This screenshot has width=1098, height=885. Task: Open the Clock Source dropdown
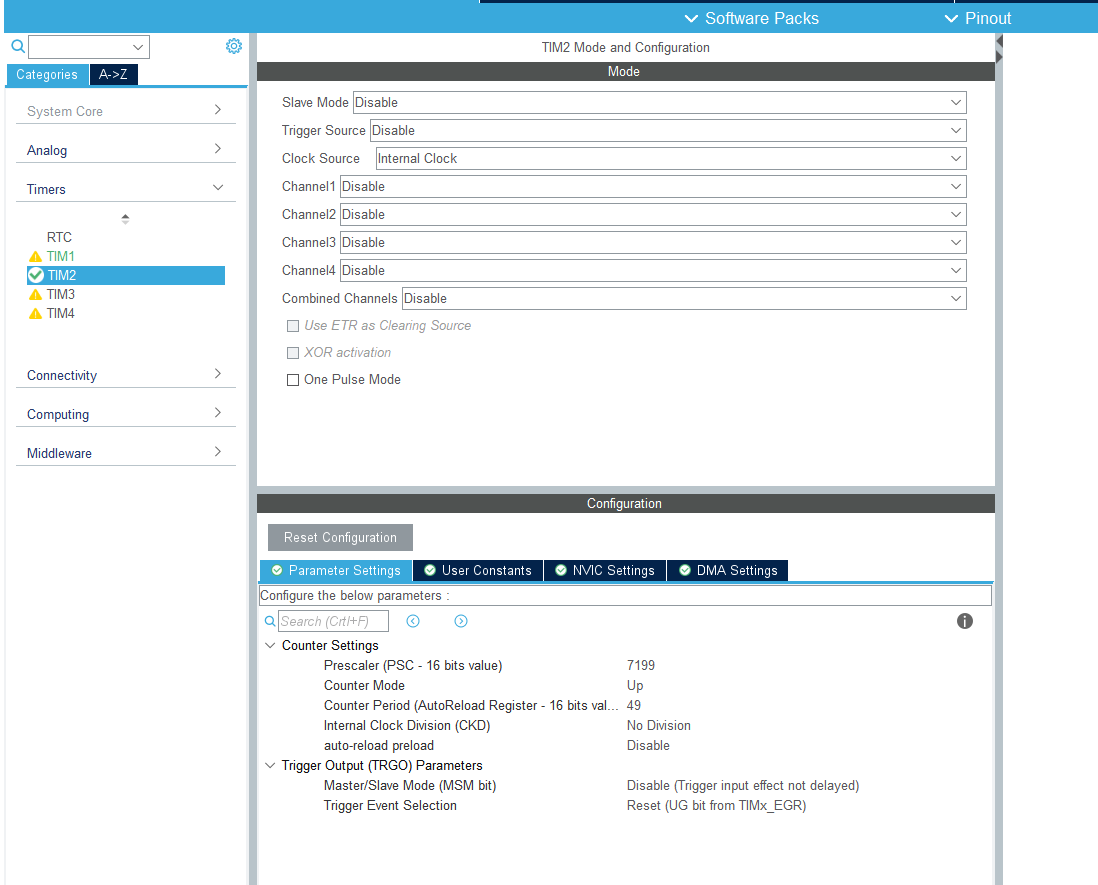pos(671,158)
